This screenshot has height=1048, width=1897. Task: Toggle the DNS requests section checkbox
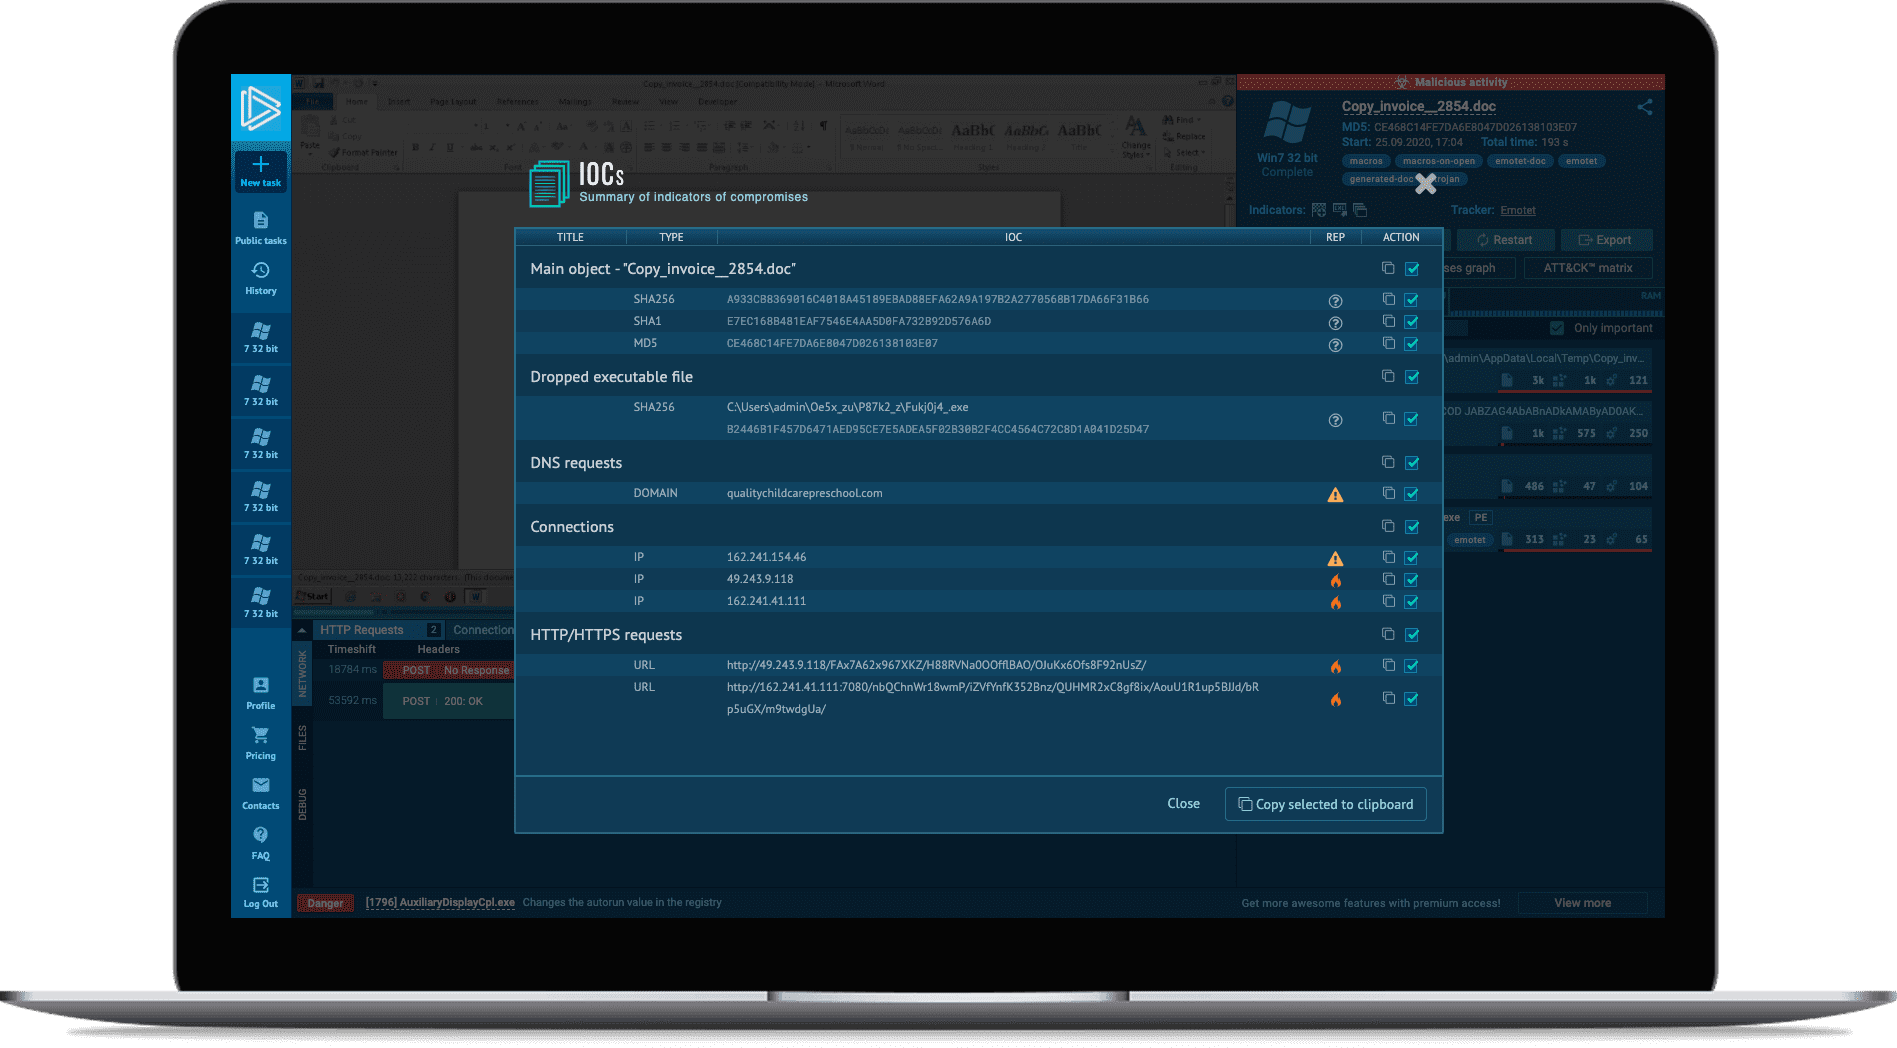tap(1412, 463)
